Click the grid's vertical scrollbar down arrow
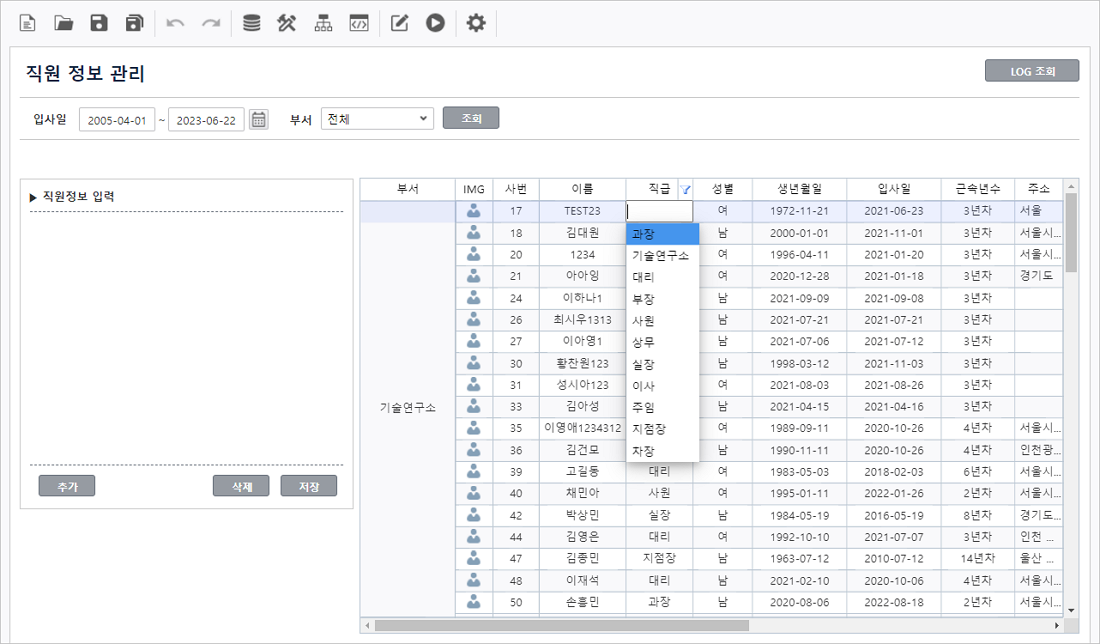Image resolution: width=1100 pixels, height=644 pixels. point(1072,609)
